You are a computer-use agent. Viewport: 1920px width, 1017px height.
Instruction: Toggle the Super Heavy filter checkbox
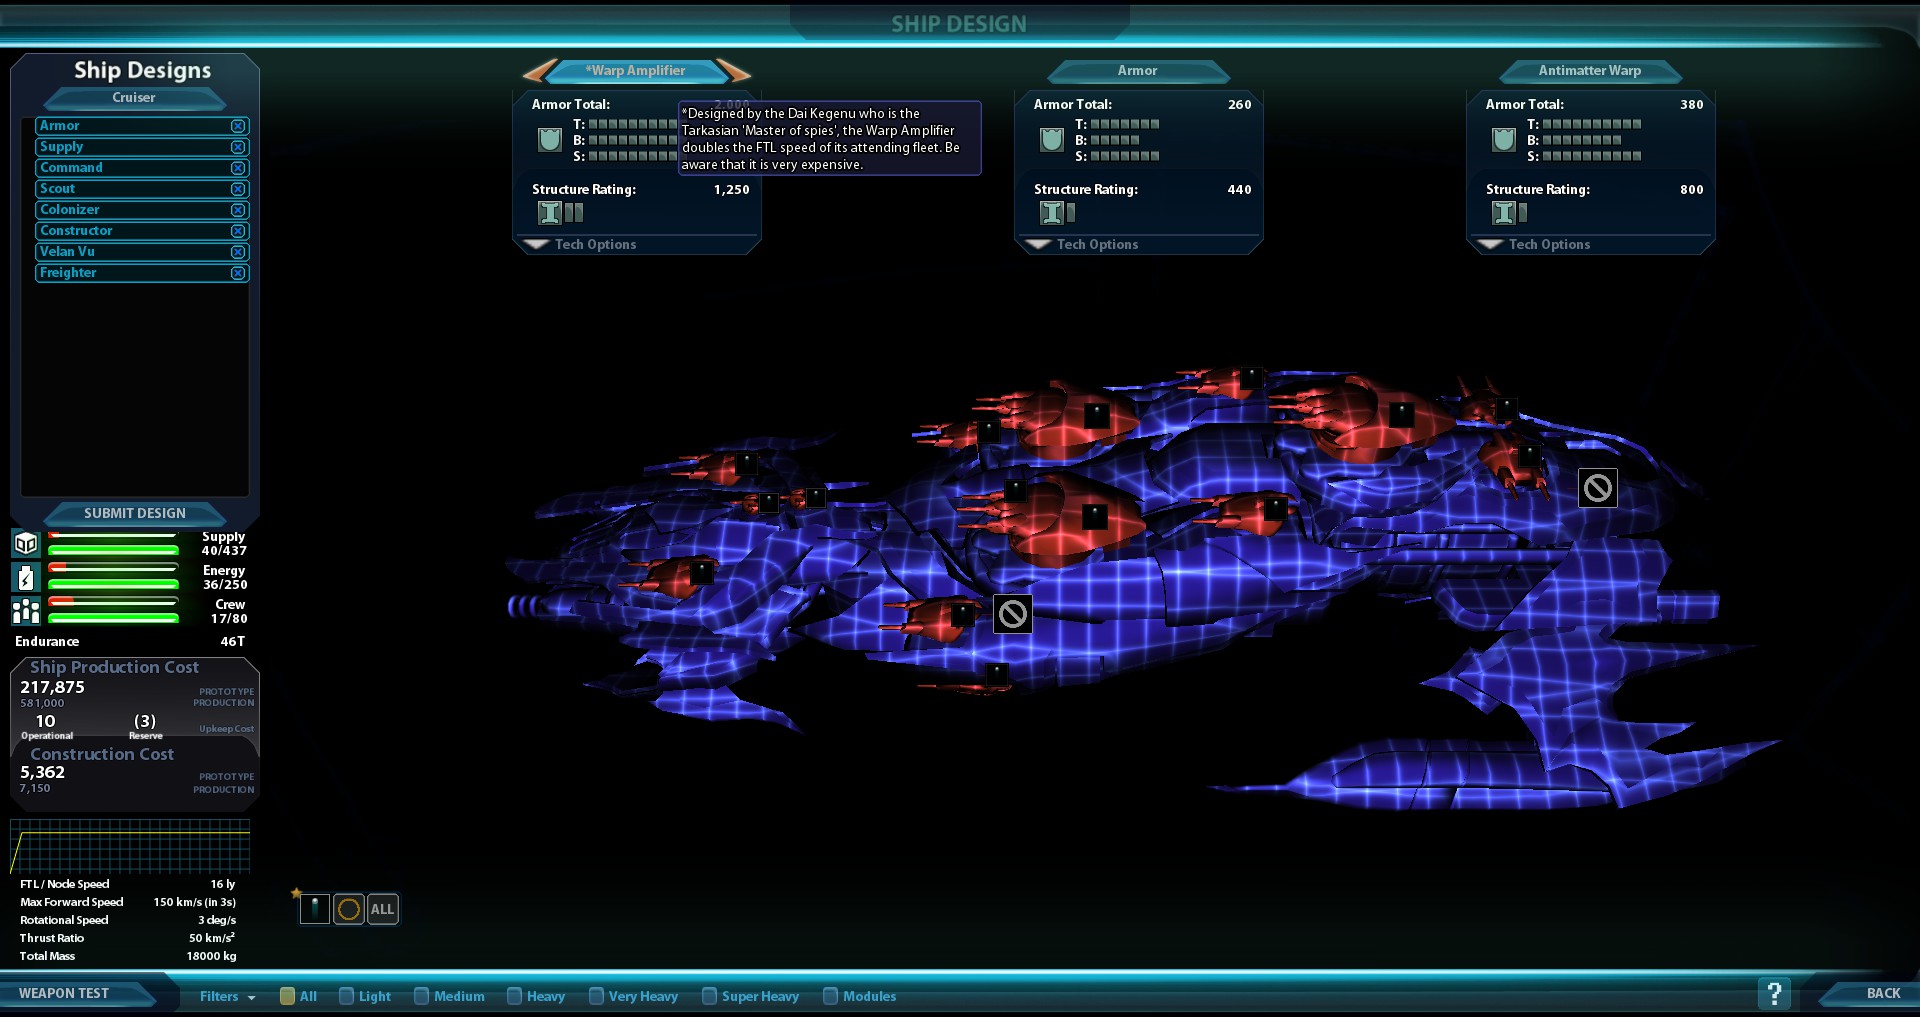click(x=709, y=996)
